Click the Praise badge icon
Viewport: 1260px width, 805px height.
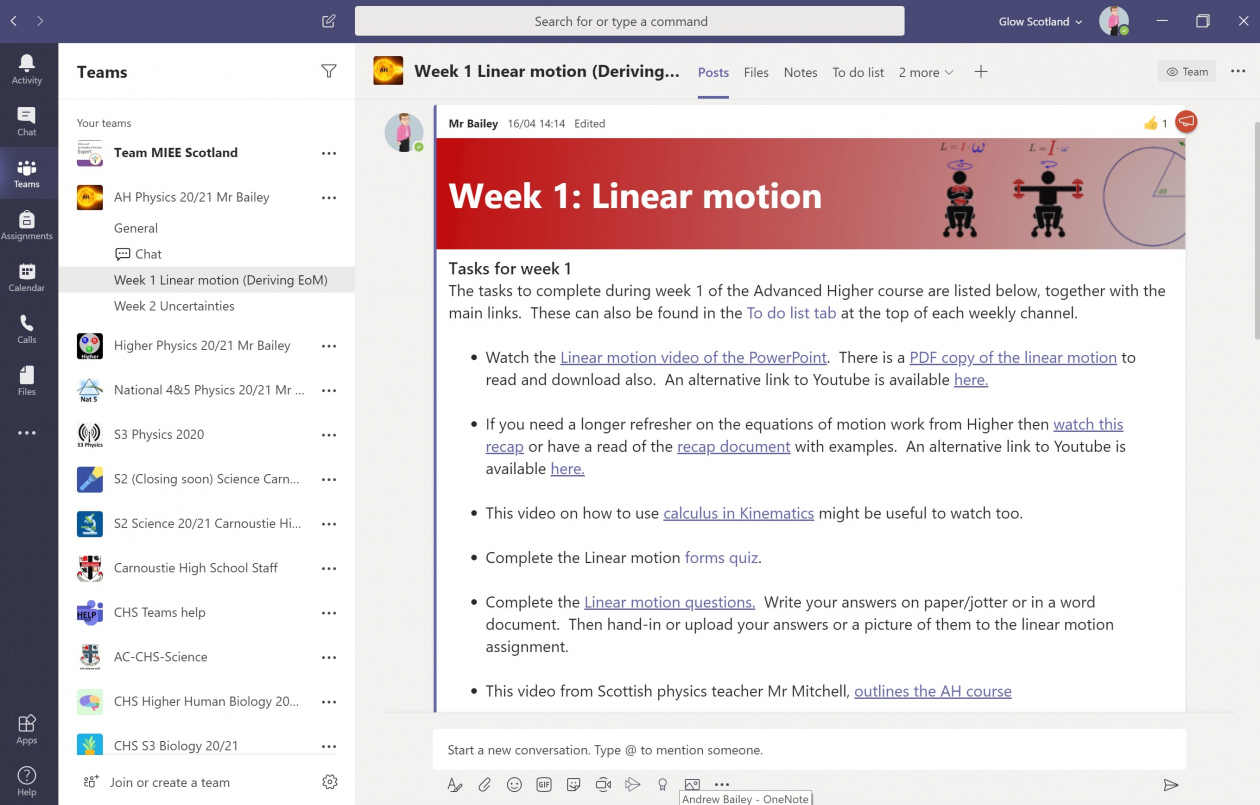[662, 785]
